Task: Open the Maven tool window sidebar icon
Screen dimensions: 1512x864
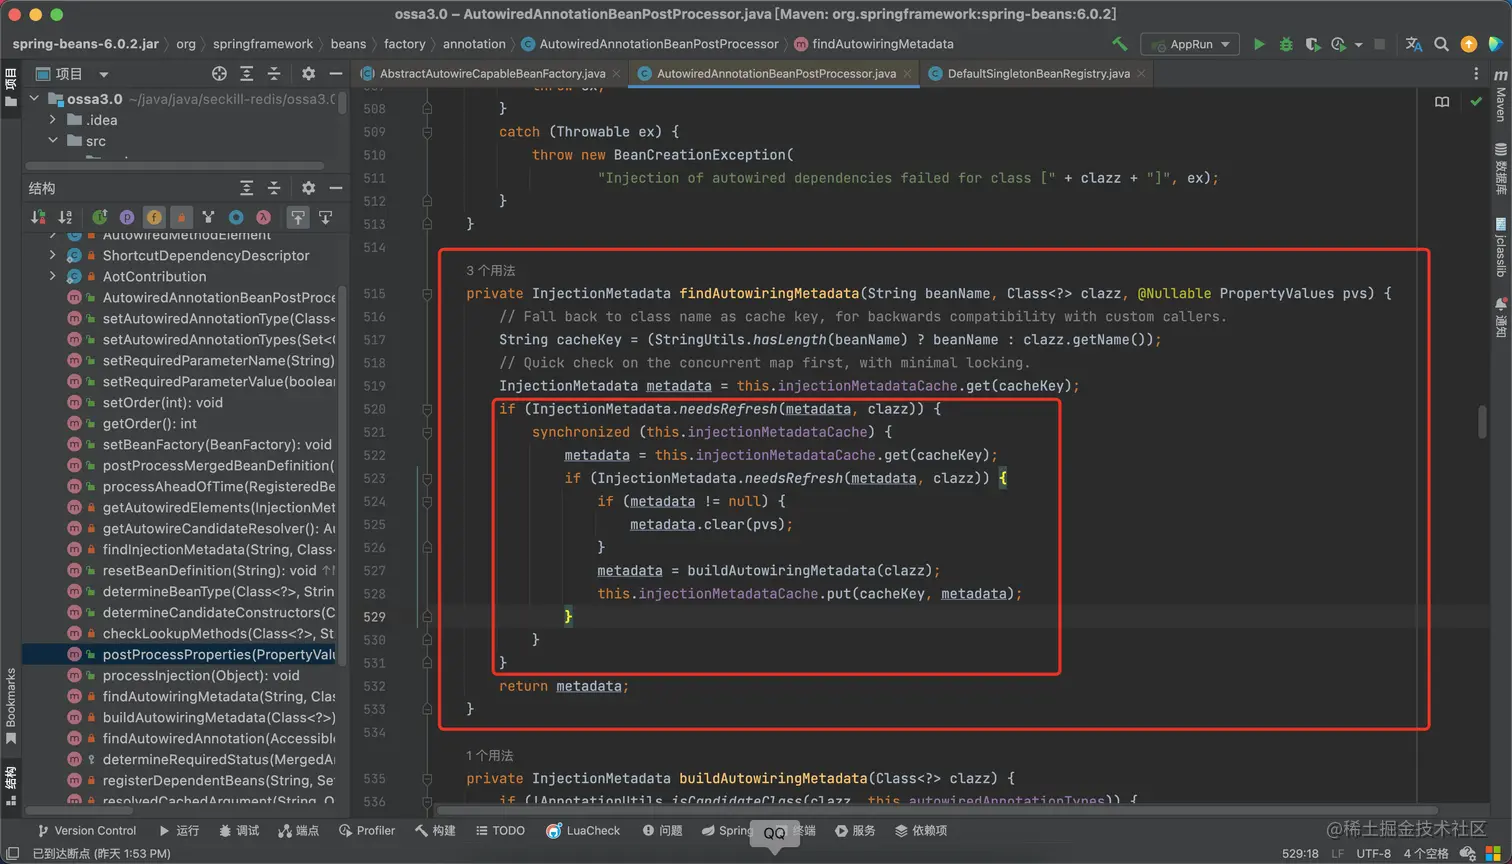Action: [1501, 96]
